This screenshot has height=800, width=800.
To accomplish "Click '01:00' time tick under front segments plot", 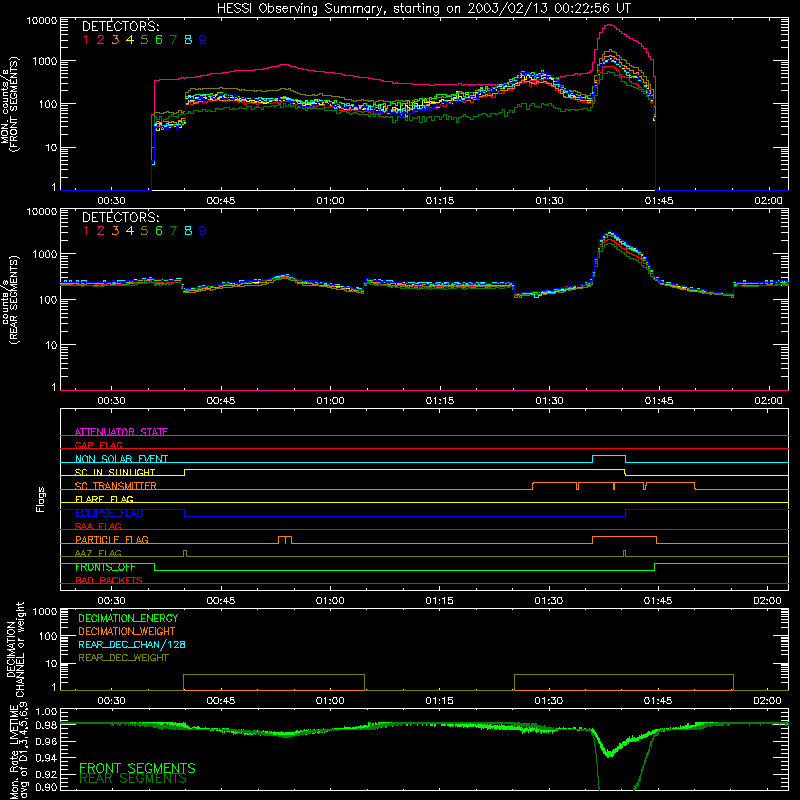I will [x=330, y=201].
